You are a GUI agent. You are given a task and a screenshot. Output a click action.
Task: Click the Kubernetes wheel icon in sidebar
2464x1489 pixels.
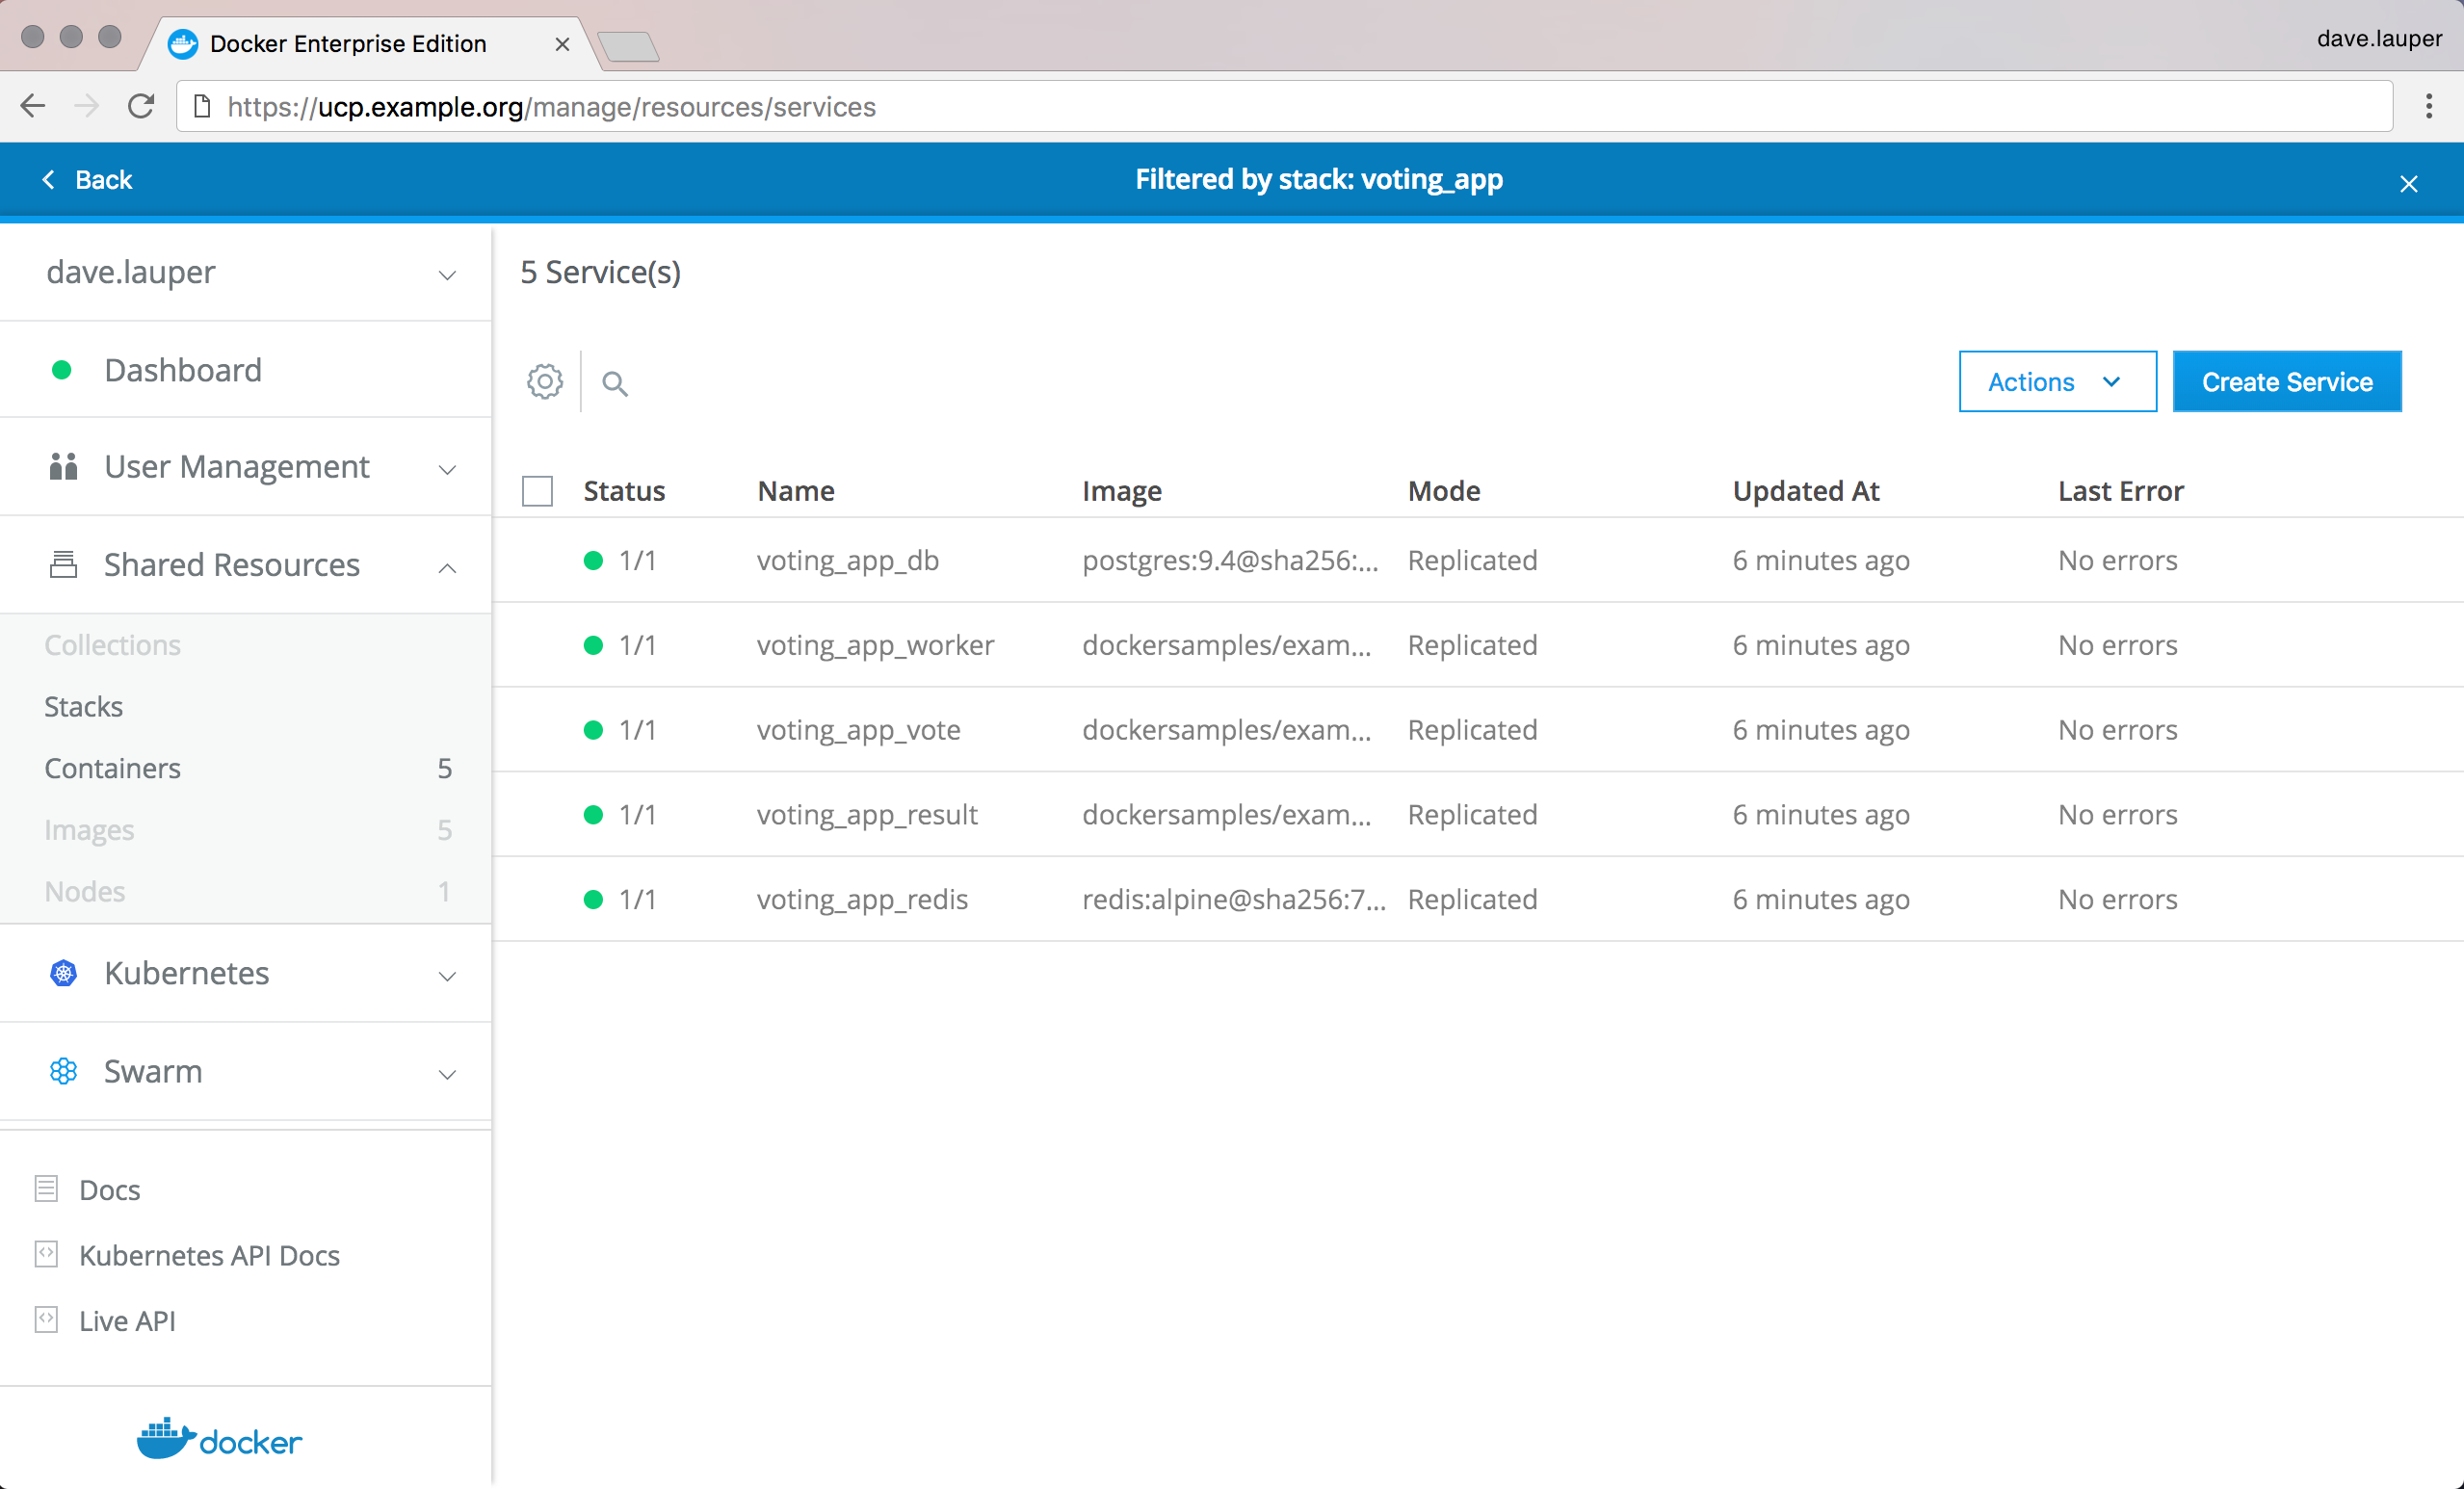pos(63,973)
